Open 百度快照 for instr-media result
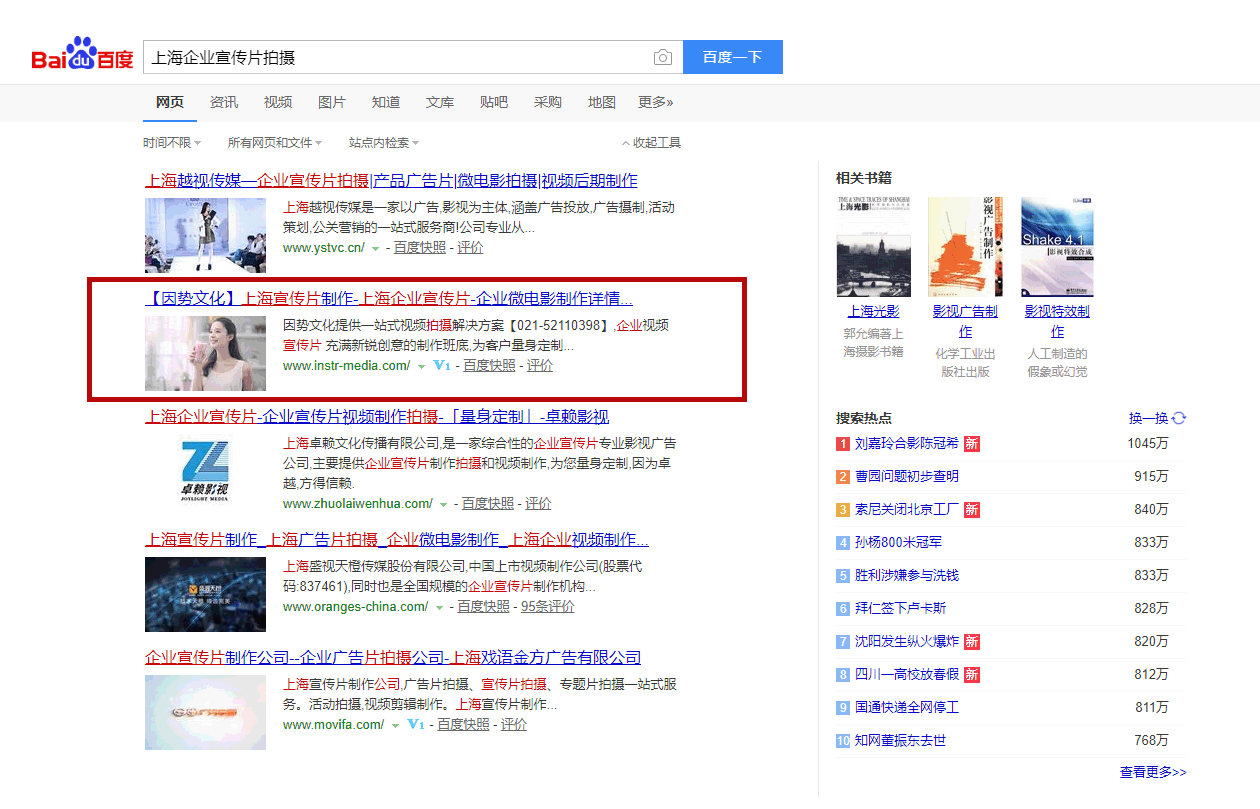 point(489,366)
